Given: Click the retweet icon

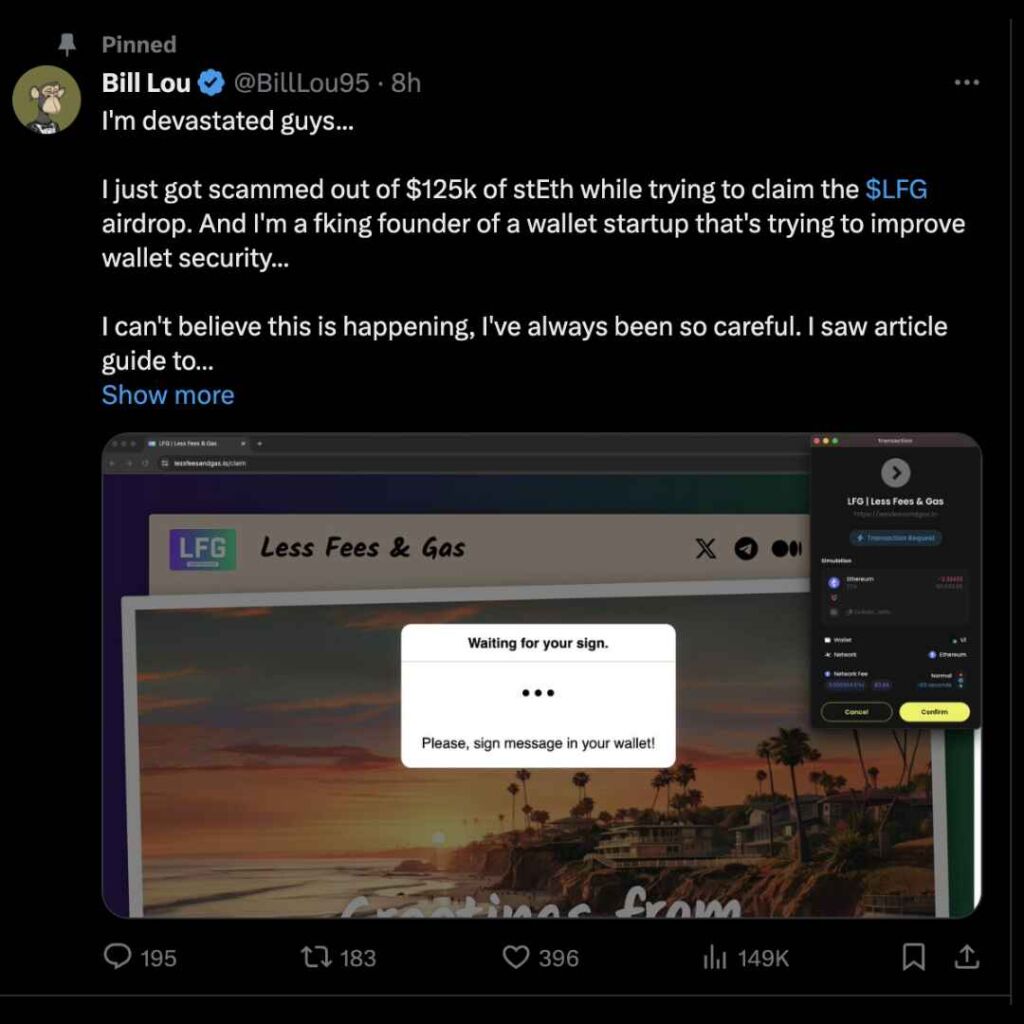Looking at the screenshot, I should [x=315, y=957].
